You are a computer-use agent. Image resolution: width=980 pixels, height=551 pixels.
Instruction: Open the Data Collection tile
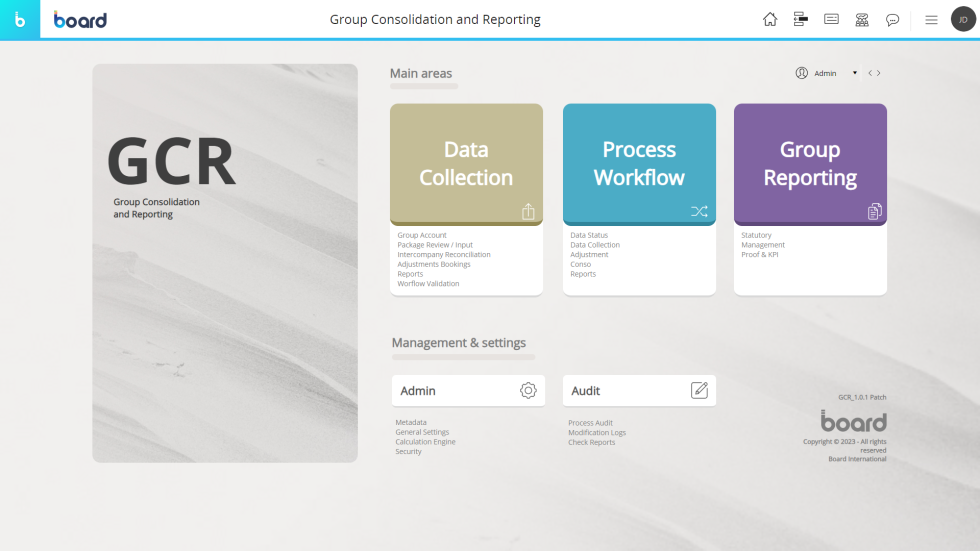[466, 164]
